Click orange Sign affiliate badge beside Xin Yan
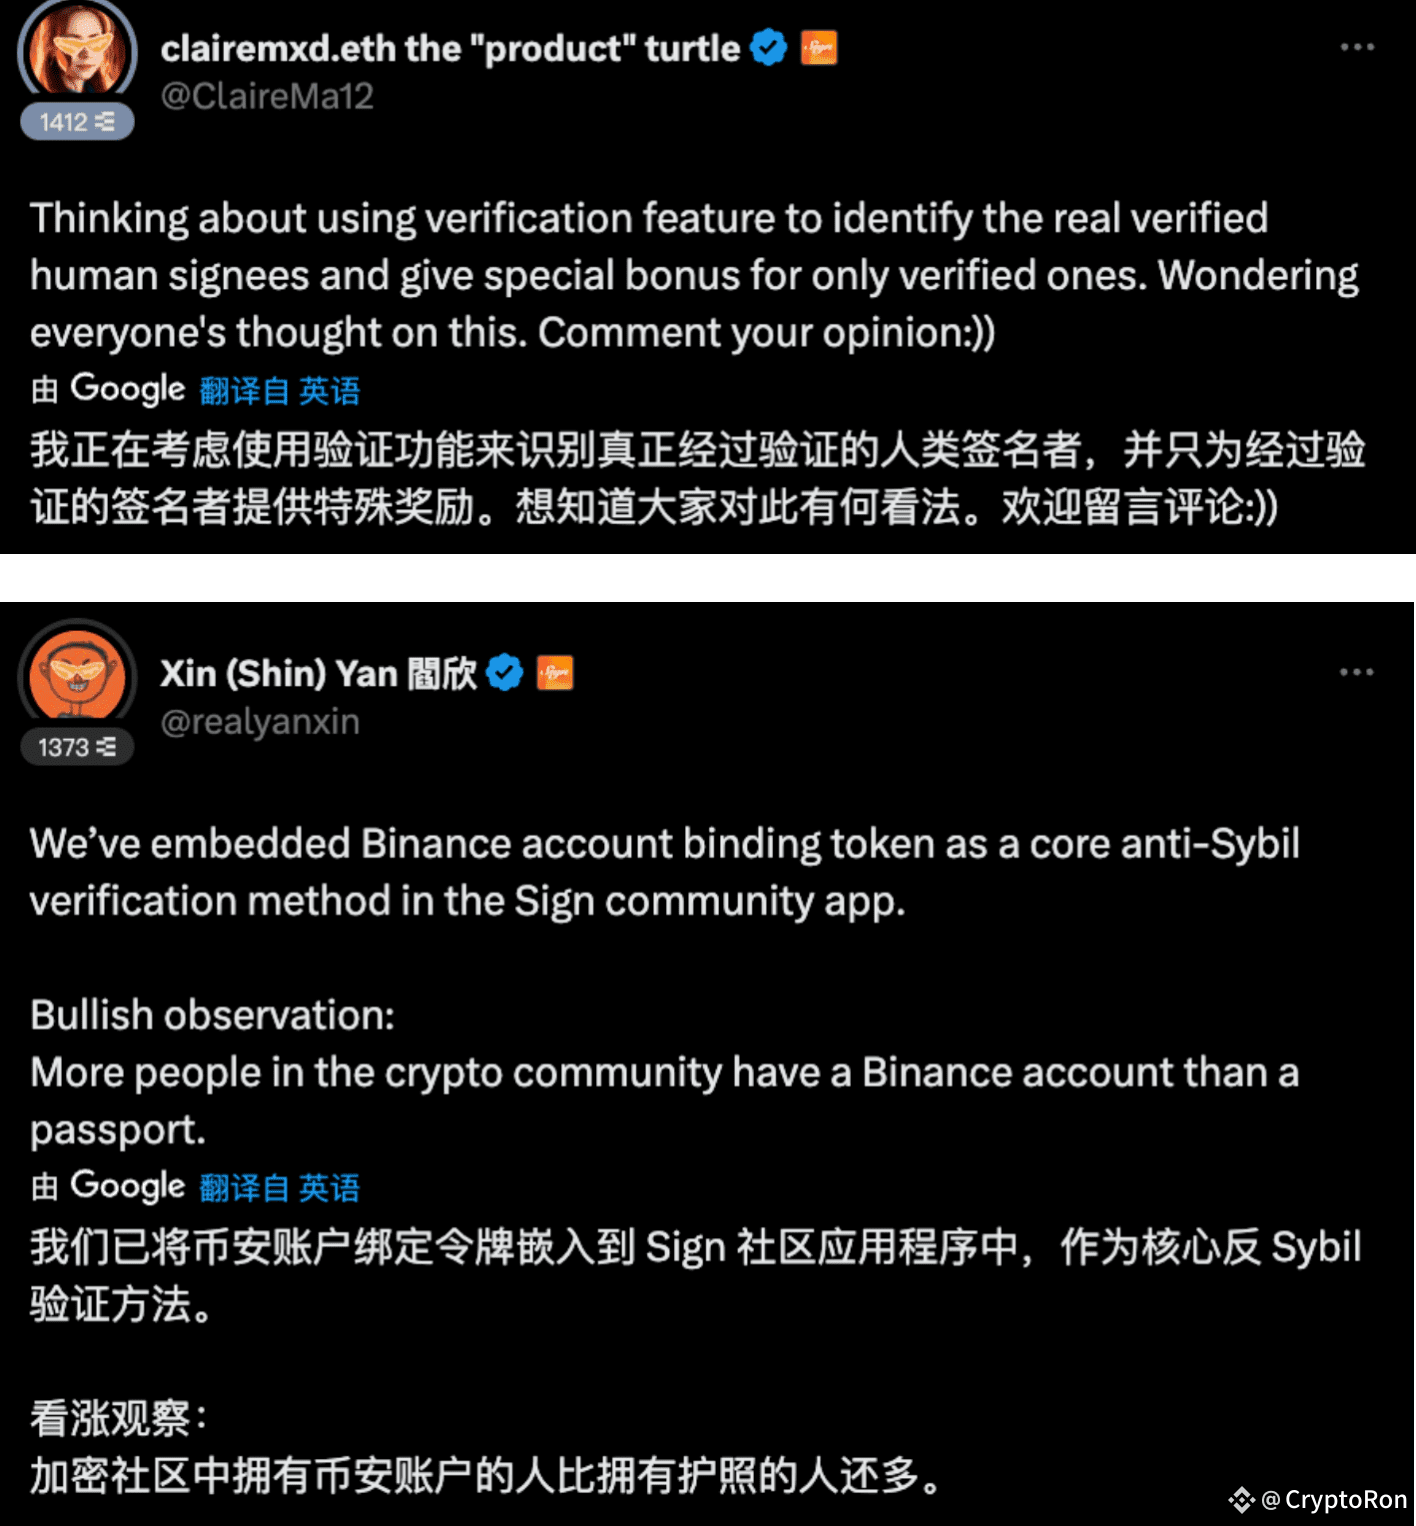The width and height of the screenshot is (1416, 1526). [x=555, y=673]
